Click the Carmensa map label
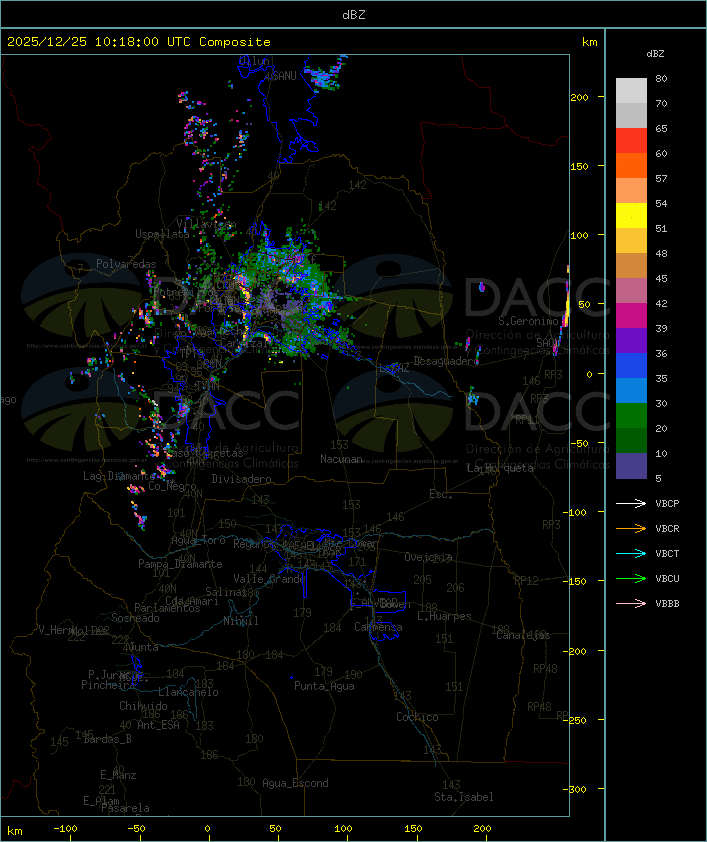Screen dimensions: 707x842 click(378, 627)
